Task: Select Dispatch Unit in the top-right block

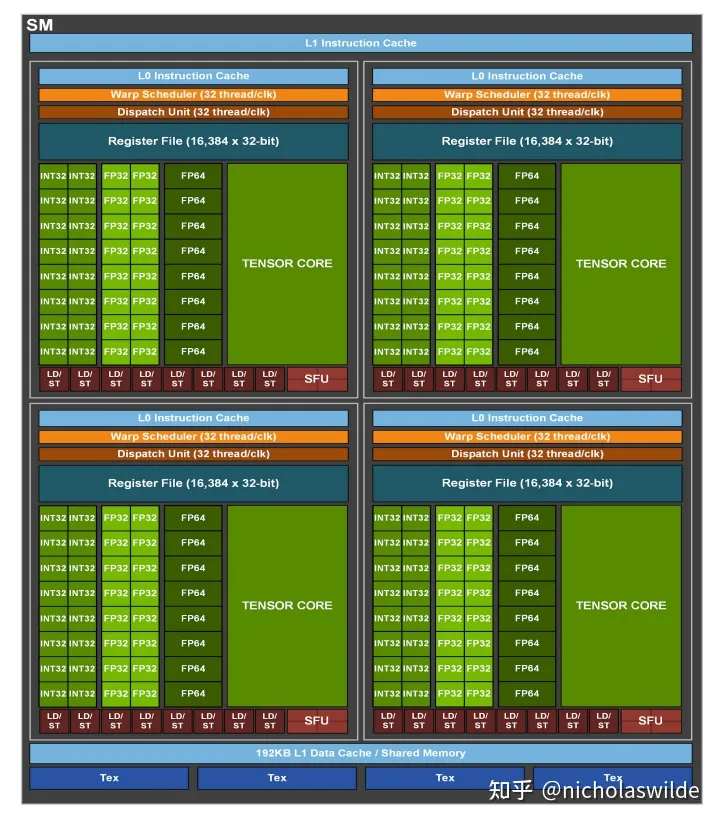Action: pyautogui.click(x=527, y=112)
